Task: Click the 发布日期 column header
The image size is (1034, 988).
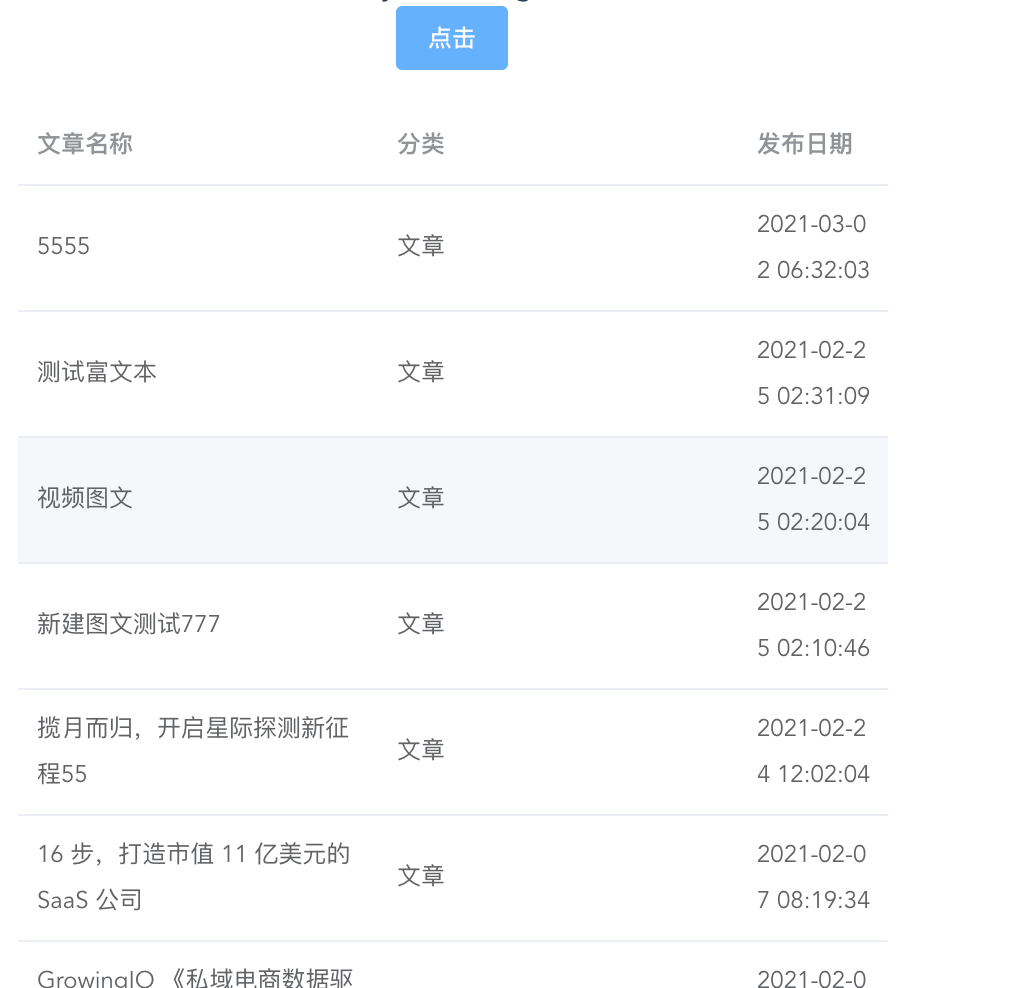Action: tap(805, 144)
